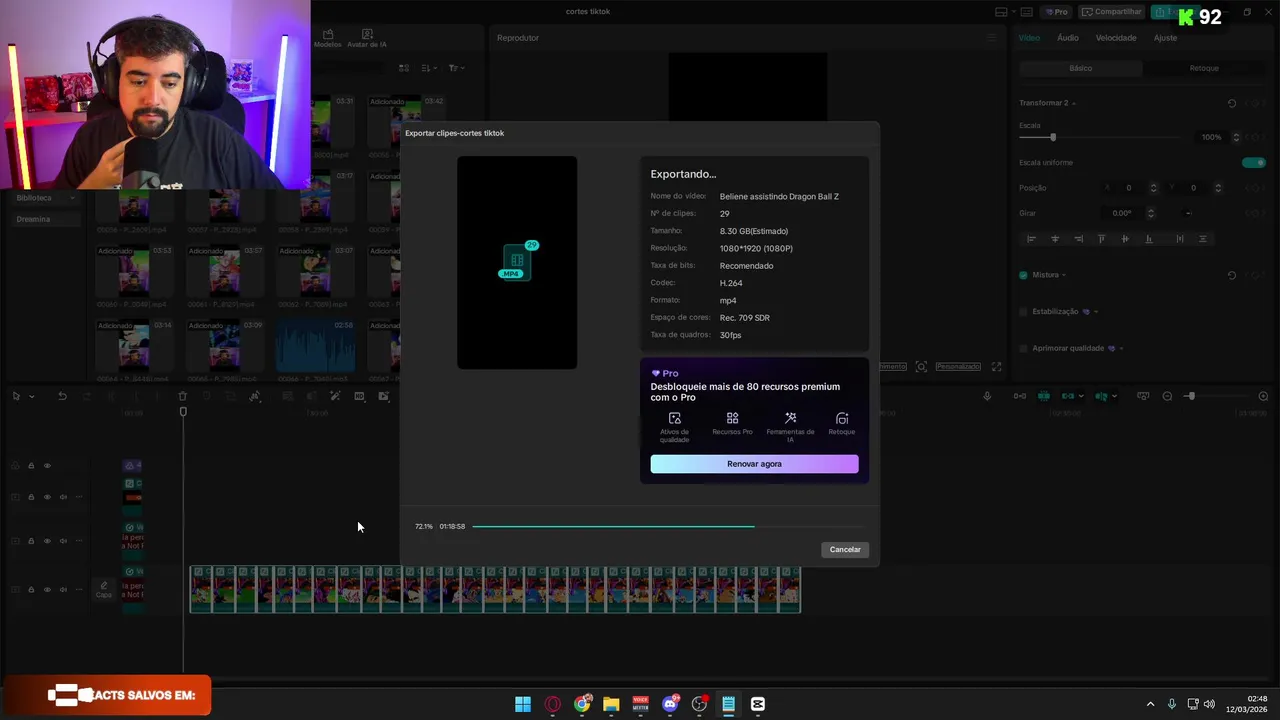Select the Ferramentas de IA icon
The height and width of the screenshot is (720, 1280).
tap(790, 418)
